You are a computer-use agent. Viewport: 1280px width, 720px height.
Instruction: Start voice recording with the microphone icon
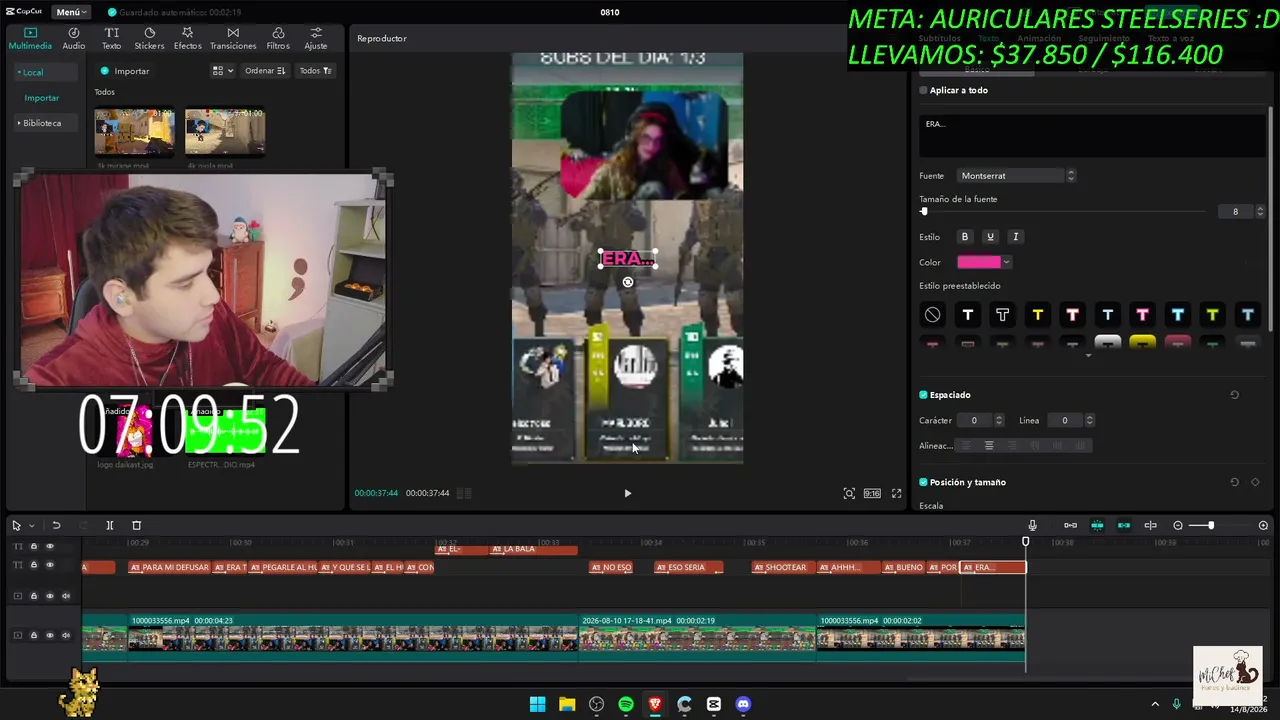(1033, 525)
